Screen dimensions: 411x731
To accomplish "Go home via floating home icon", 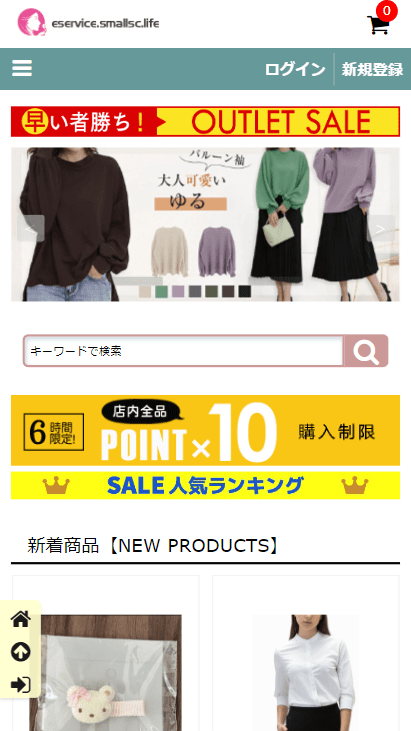I will point(21,619).
